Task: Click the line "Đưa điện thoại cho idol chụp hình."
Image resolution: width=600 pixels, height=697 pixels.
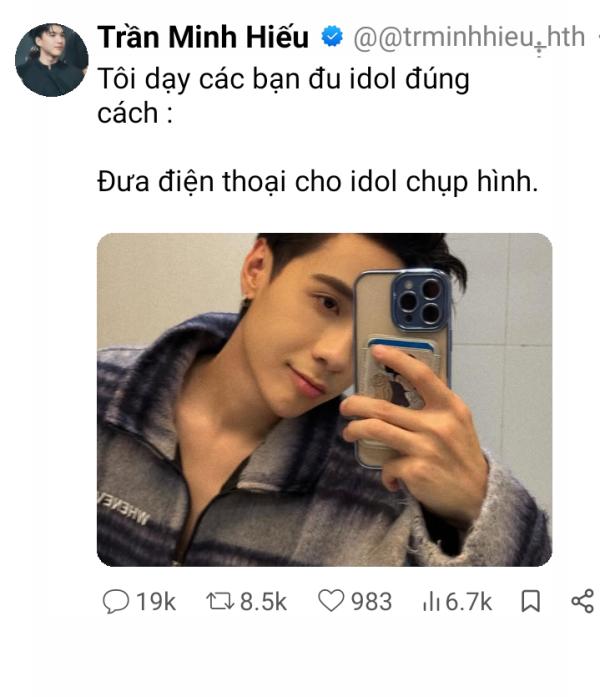Action: click(x=318, y=182)
